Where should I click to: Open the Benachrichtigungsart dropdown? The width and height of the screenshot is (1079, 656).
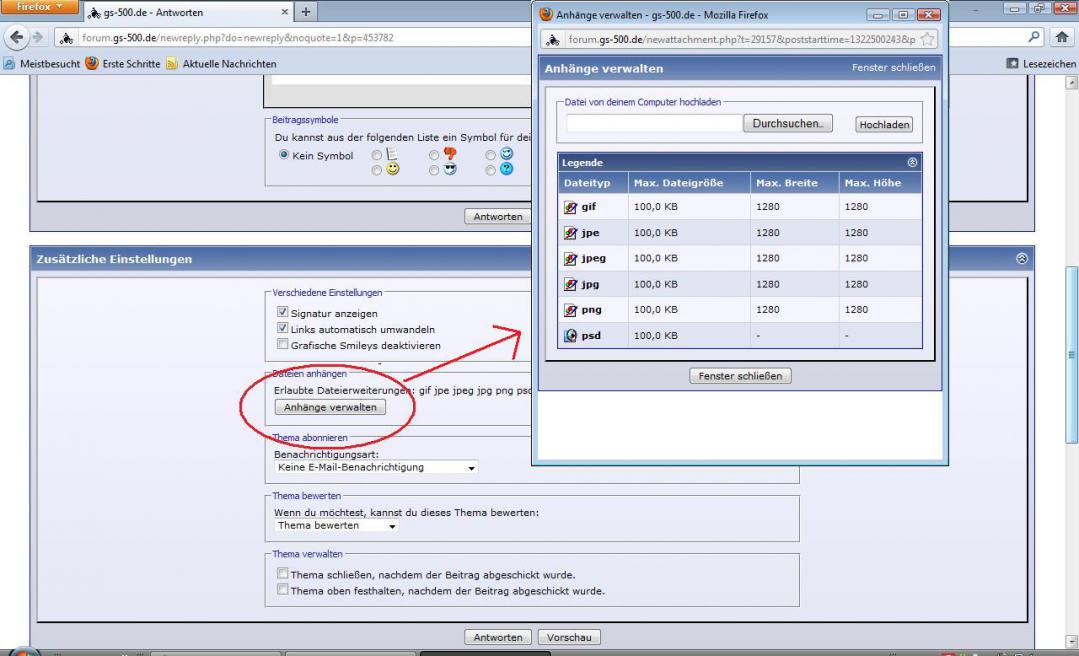click(376, 467)
